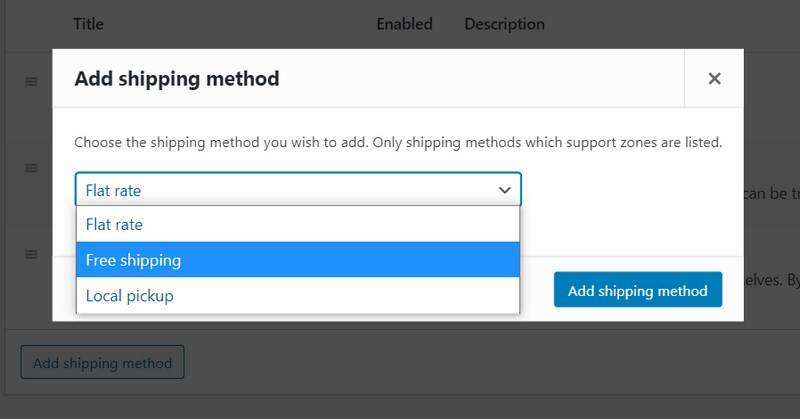
Task: Click the Description column header
Action: coord(504,24)
